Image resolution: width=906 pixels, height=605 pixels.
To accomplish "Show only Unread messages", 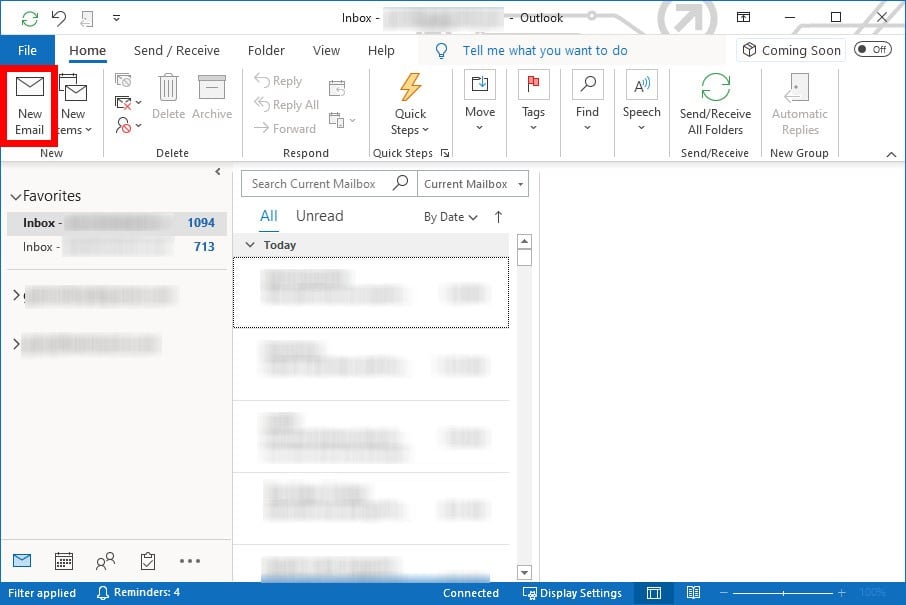I will point(319,216).
